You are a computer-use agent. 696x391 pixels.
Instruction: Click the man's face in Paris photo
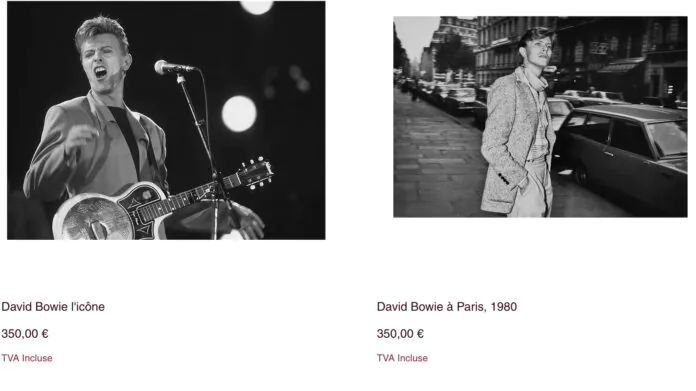point(539,50)
